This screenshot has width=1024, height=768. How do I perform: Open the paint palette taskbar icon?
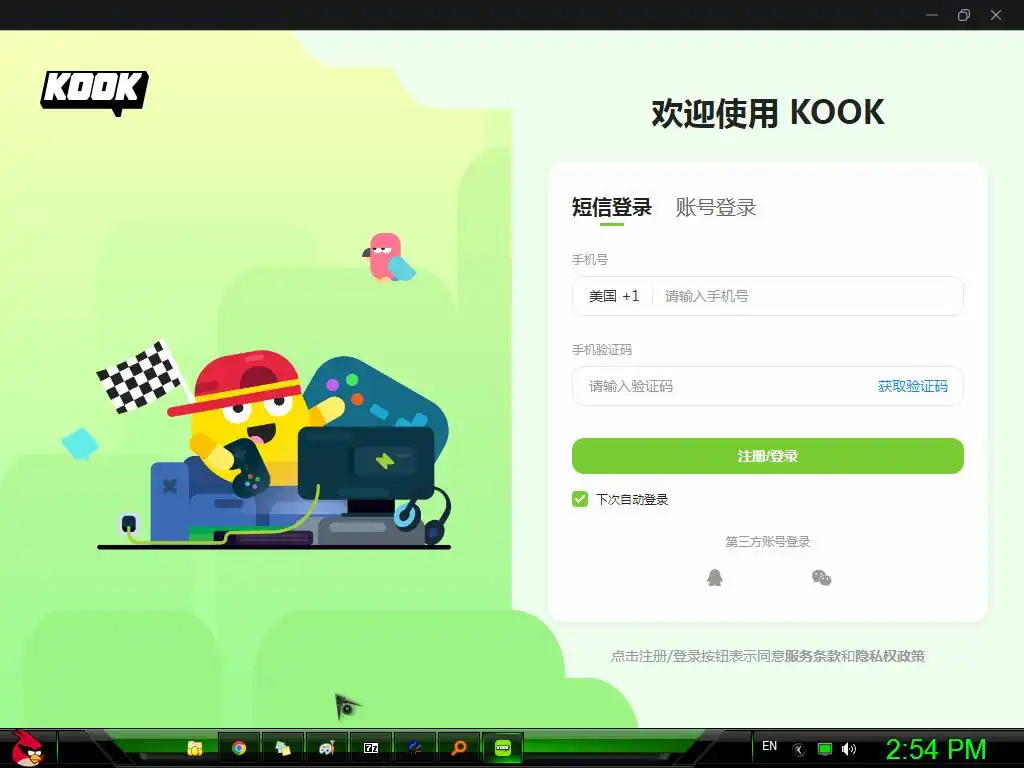(x=327, y=748)
